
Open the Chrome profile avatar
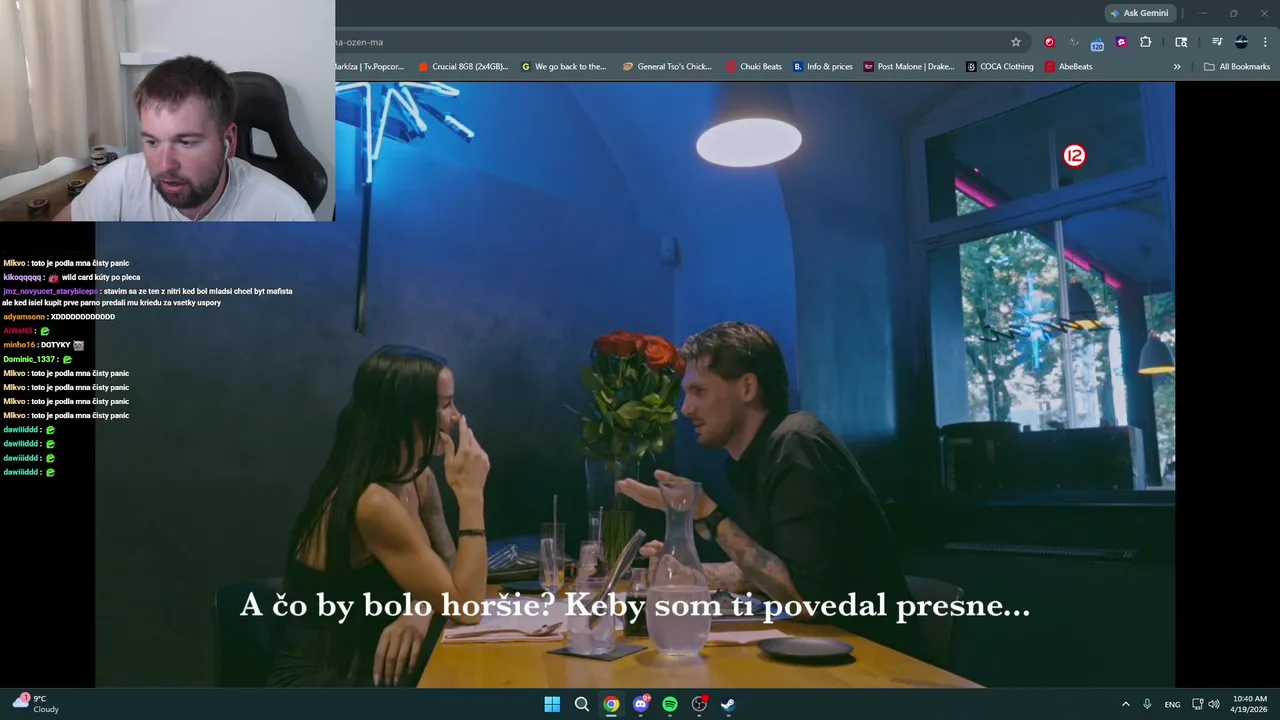(x=1241, y=42)
